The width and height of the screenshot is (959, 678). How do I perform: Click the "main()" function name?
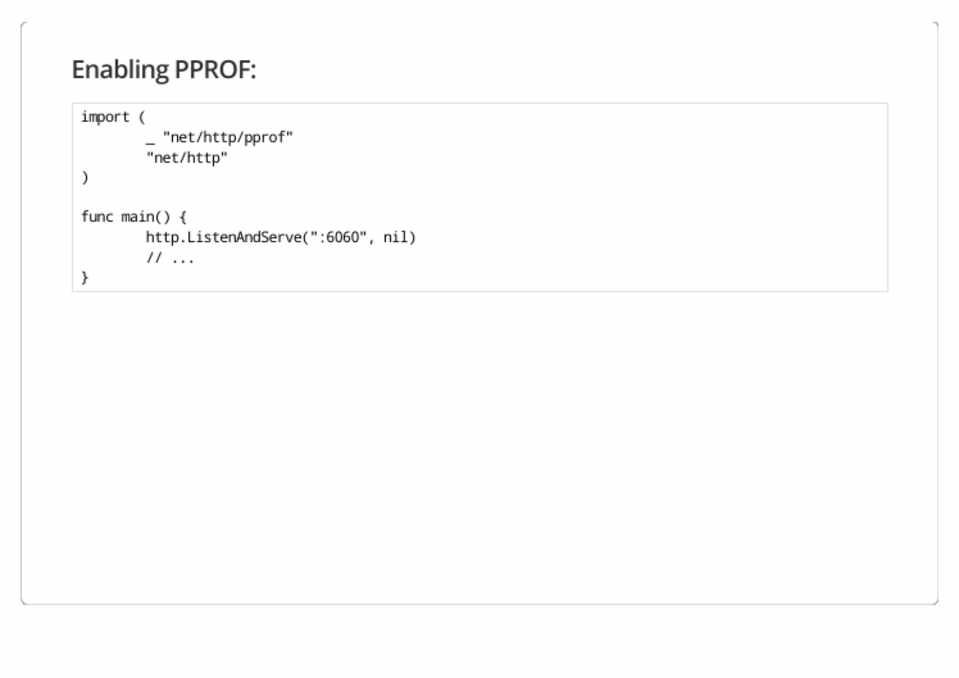[x=145, y=217]
